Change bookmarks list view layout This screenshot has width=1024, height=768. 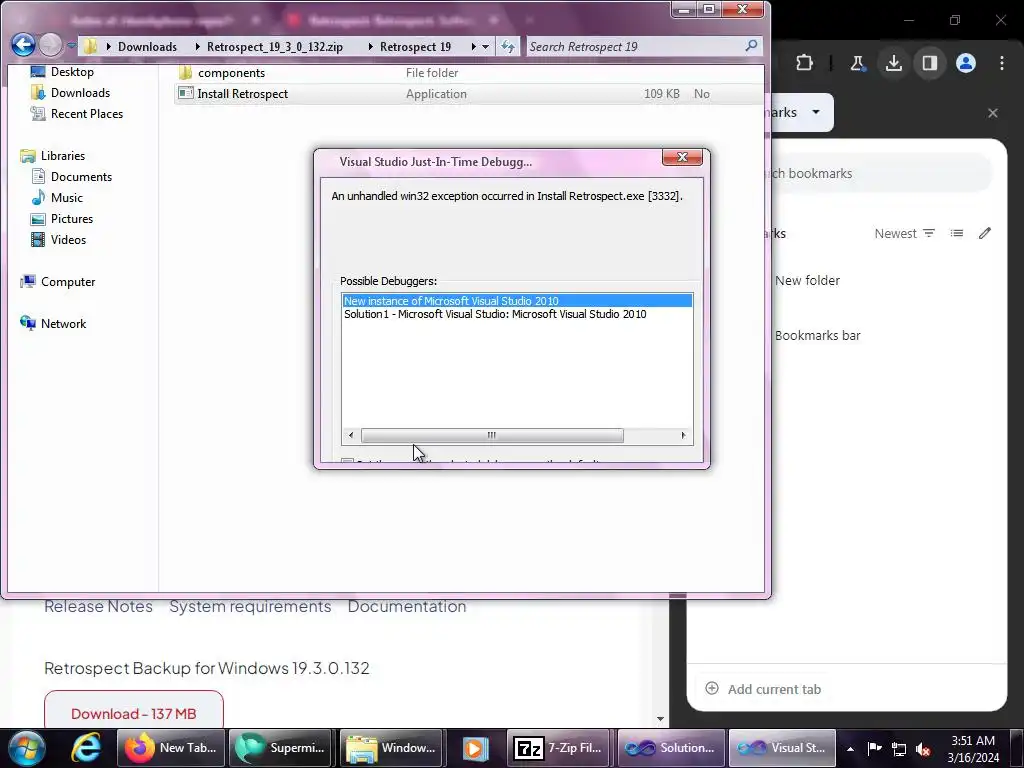957,233
